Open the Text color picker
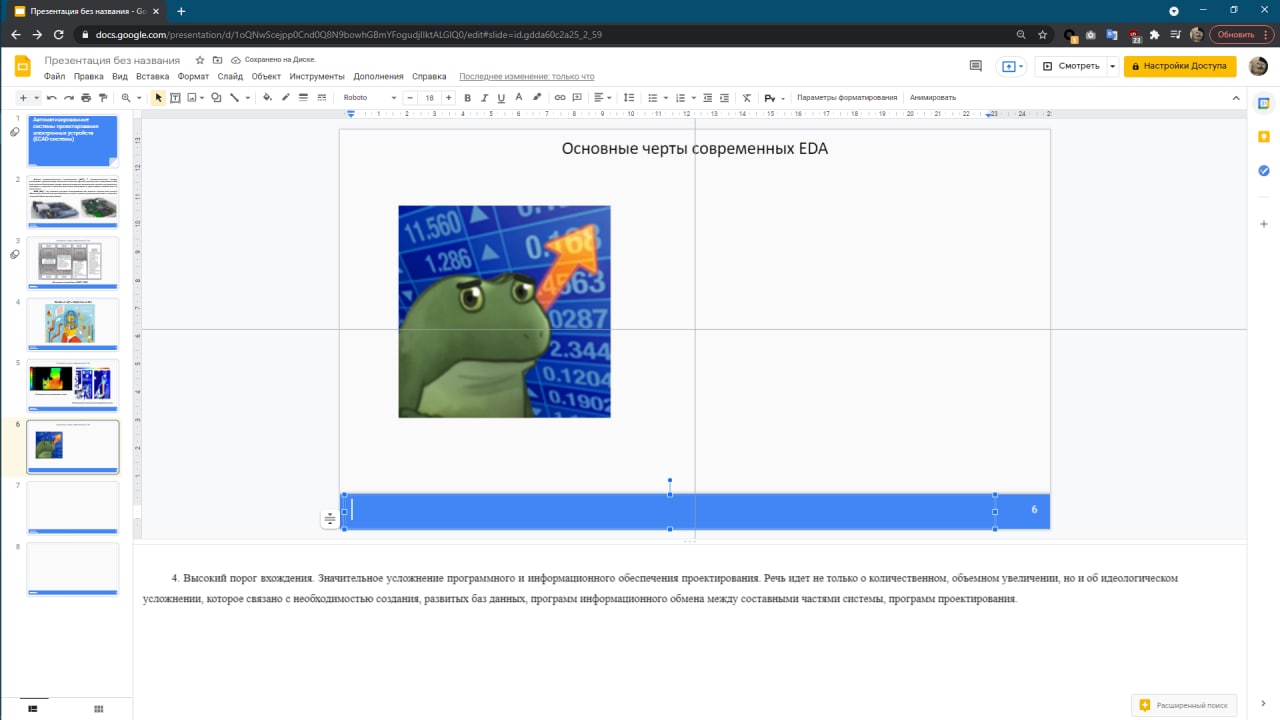The width and height of the screenshot is (1280, 720). pos(519,98)
